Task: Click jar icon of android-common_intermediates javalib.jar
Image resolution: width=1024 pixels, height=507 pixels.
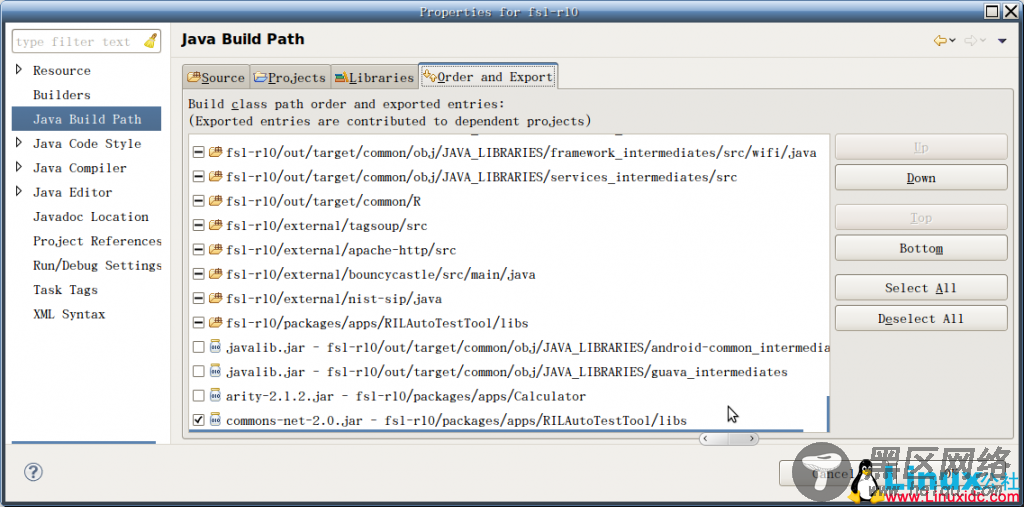Action: click(x=216, y=347)
